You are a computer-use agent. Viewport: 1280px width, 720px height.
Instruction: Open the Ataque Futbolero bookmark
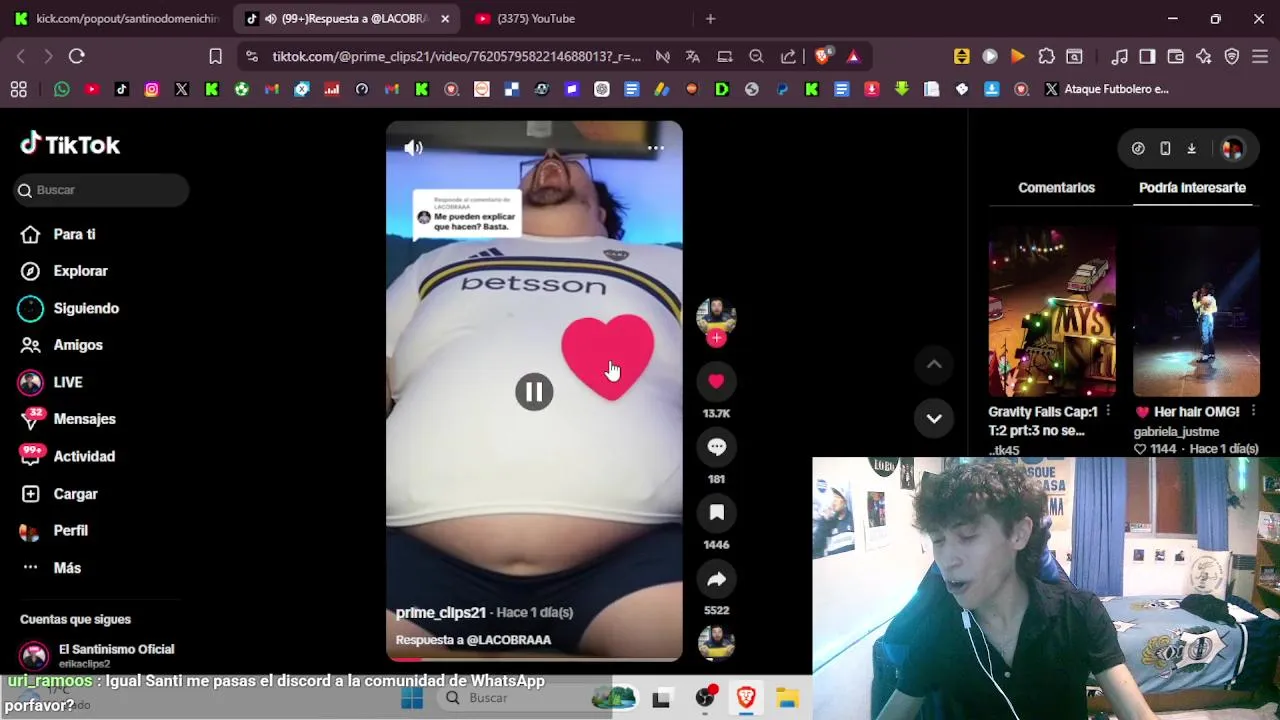coord(1106,89)
